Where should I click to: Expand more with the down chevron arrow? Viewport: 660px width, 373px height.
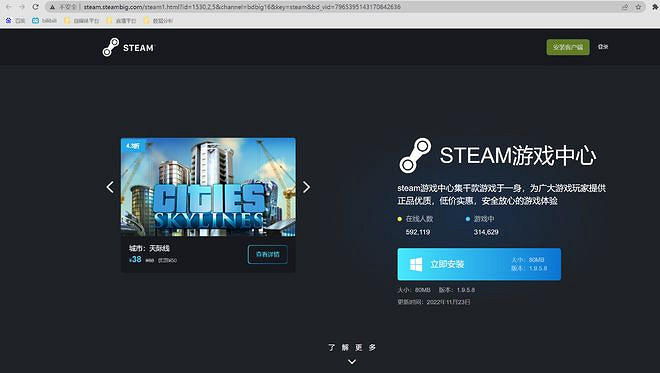(x=352, y=362)
